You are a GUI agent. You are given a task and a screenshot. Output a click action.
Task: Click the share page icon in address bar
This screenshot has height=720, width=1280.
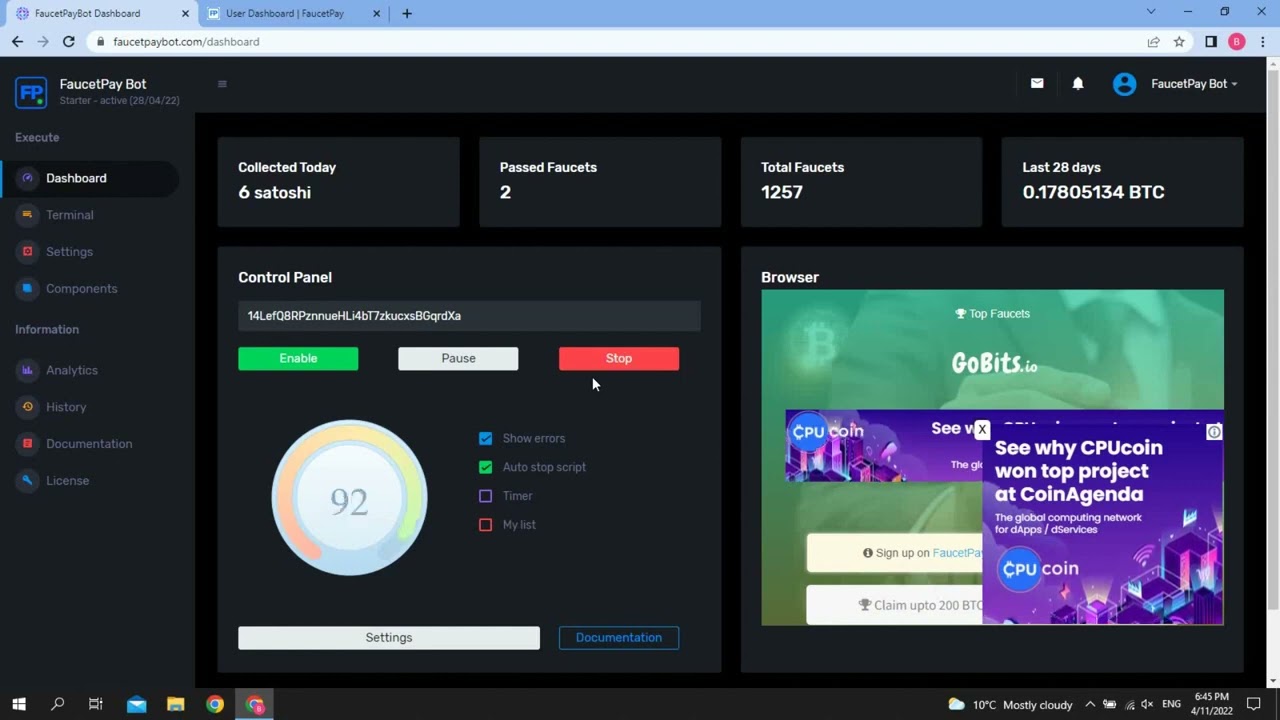tap(1153, 42)
